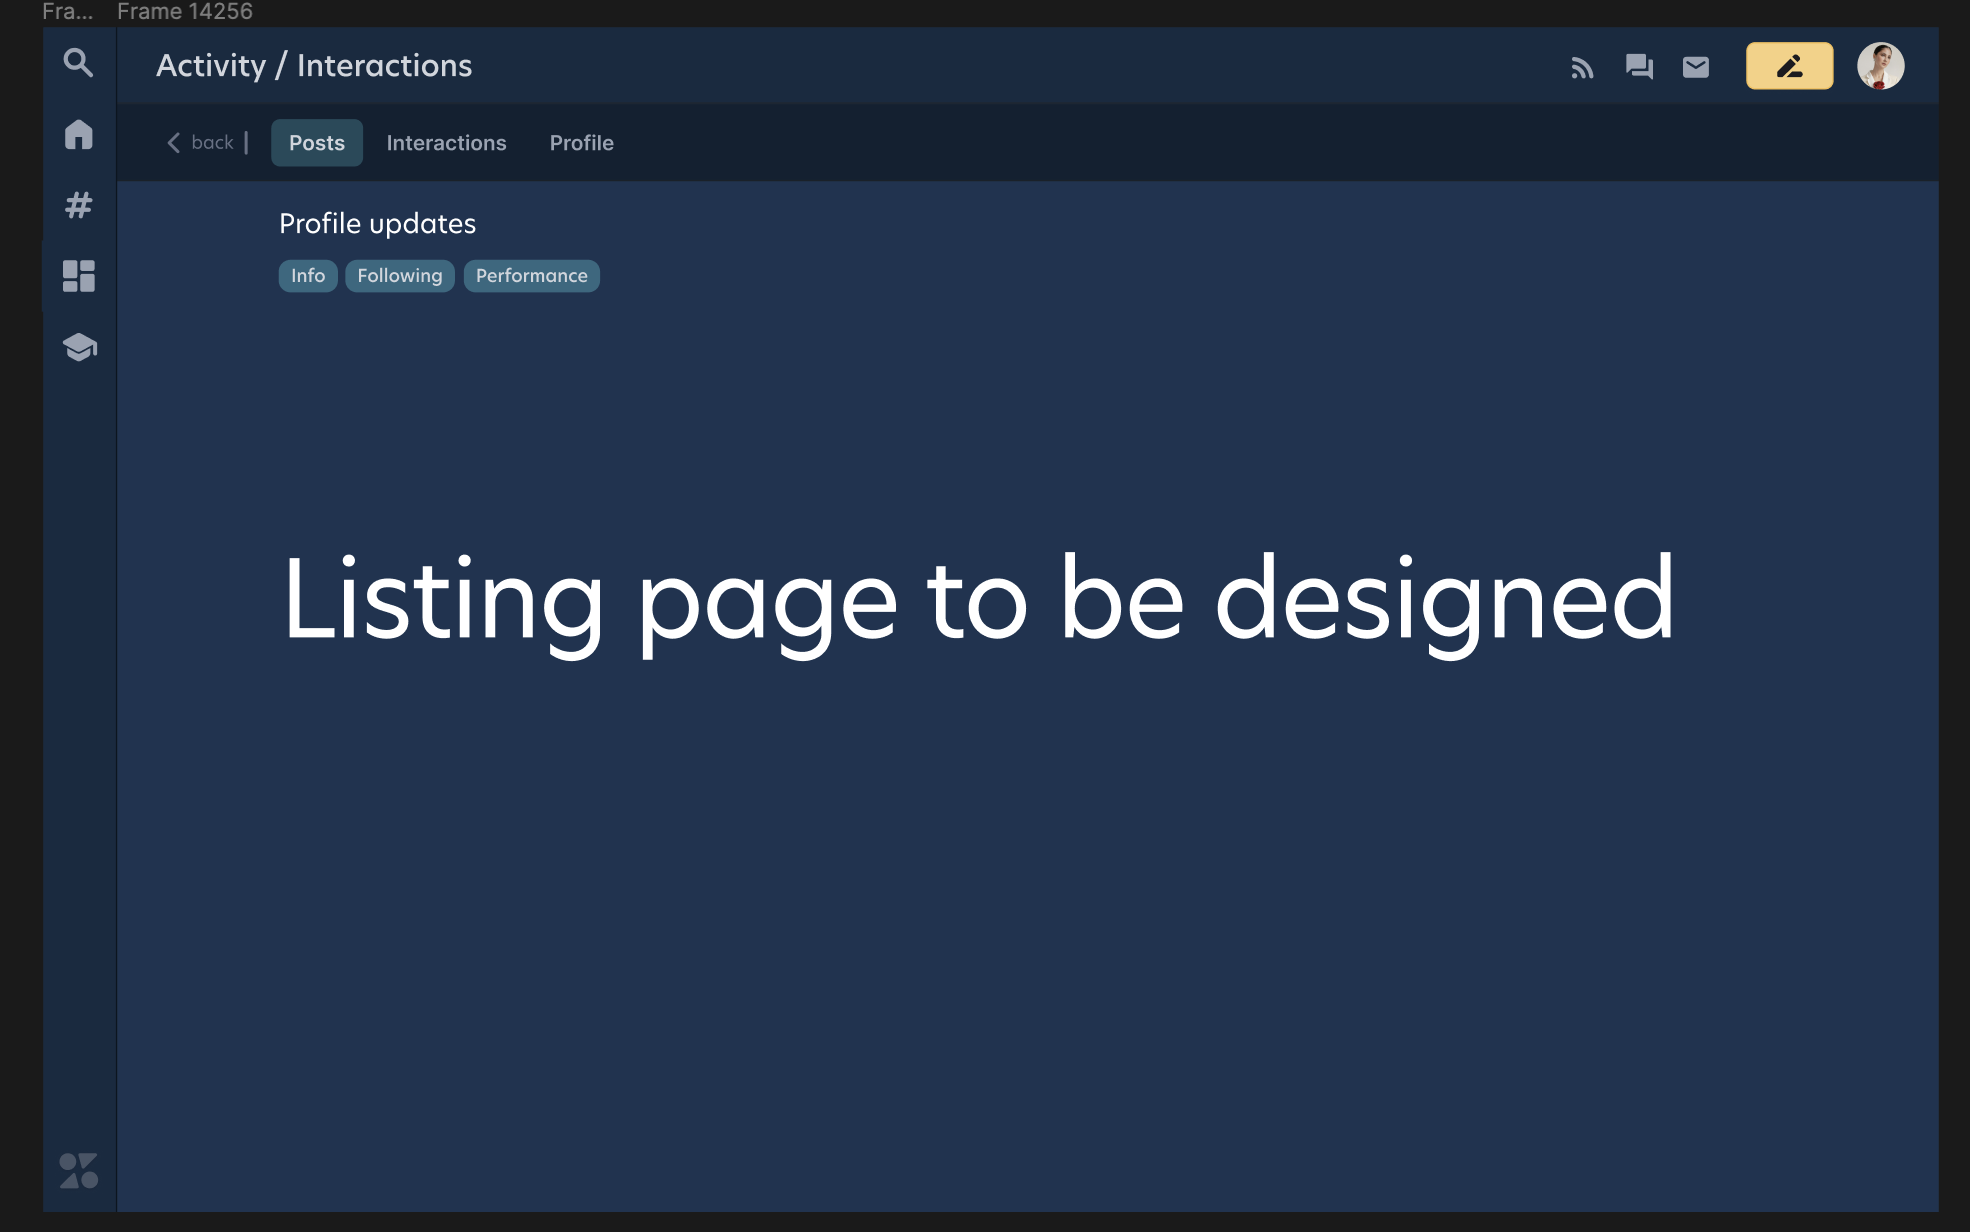The width and height of the screenshot is (1970, 1232).
Task: Toggle the Performance filter chip
Action: (x=531, y=275)
